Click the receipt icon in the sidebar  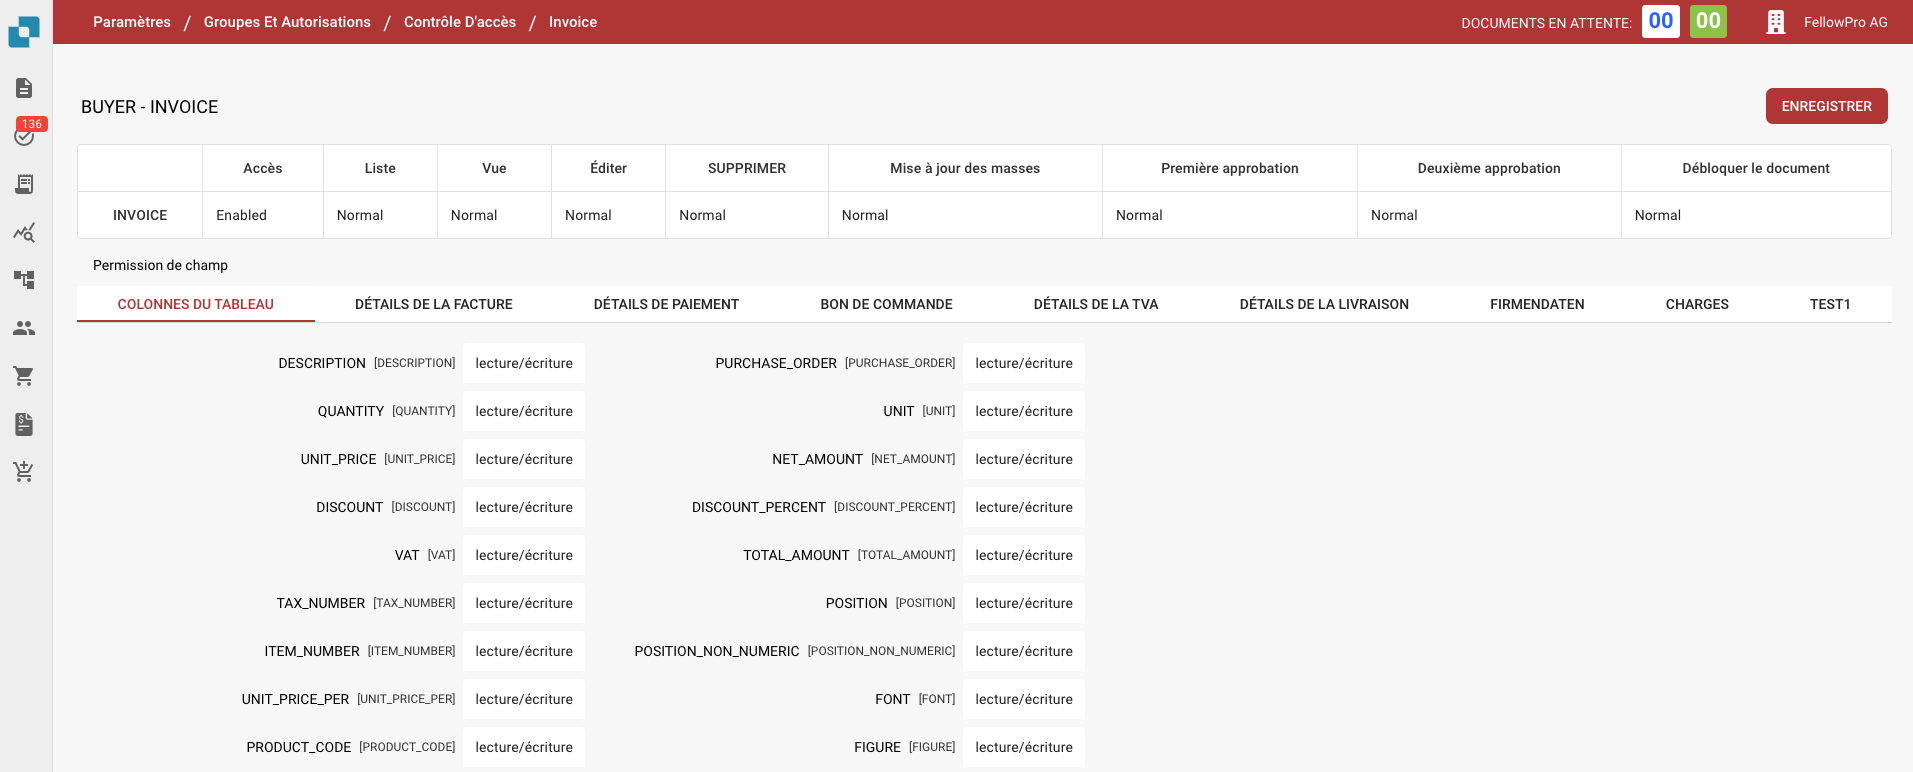click(24, 184)
